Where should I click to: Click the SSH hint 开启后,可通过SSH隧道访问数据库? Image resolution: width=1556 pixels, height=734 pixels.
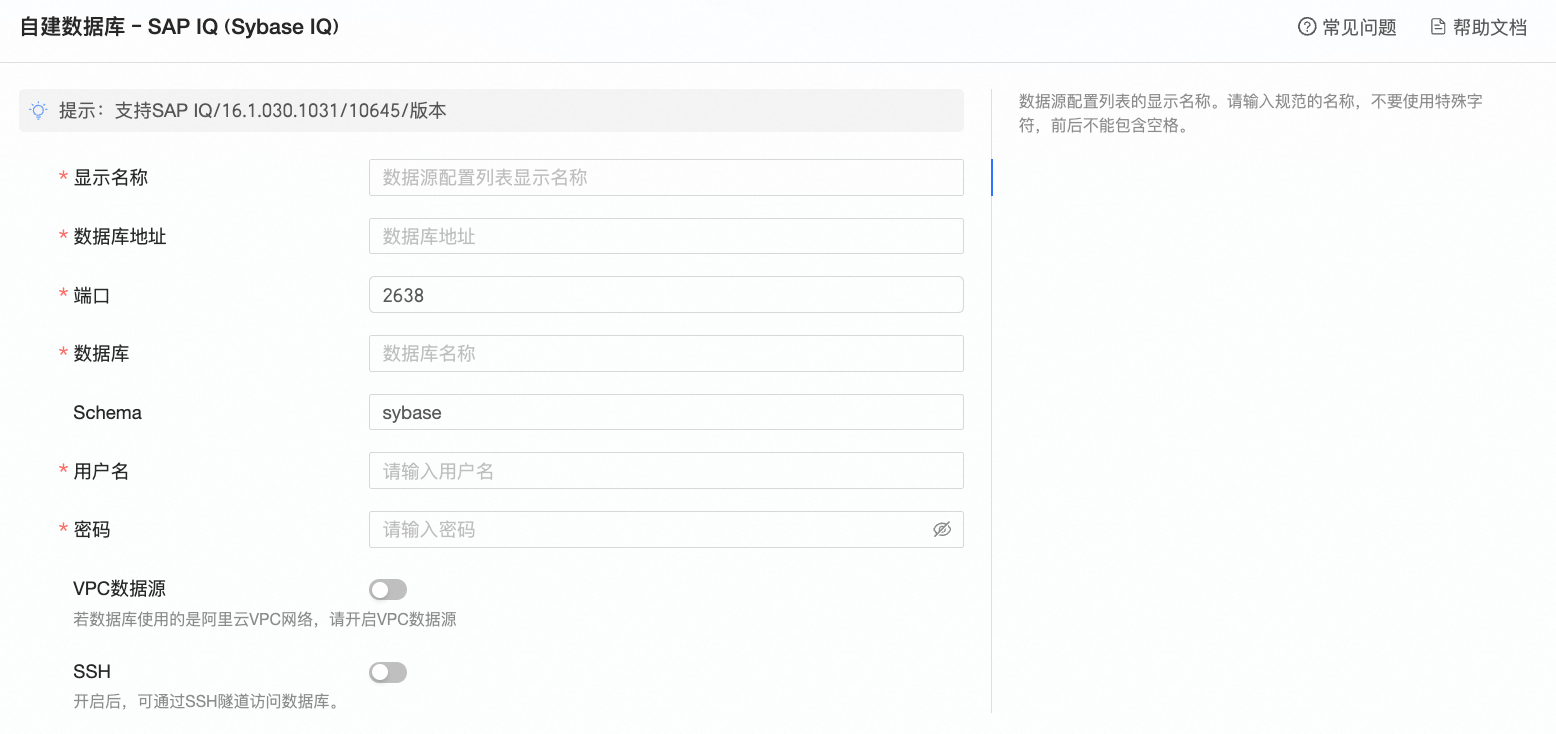[207, 702]
